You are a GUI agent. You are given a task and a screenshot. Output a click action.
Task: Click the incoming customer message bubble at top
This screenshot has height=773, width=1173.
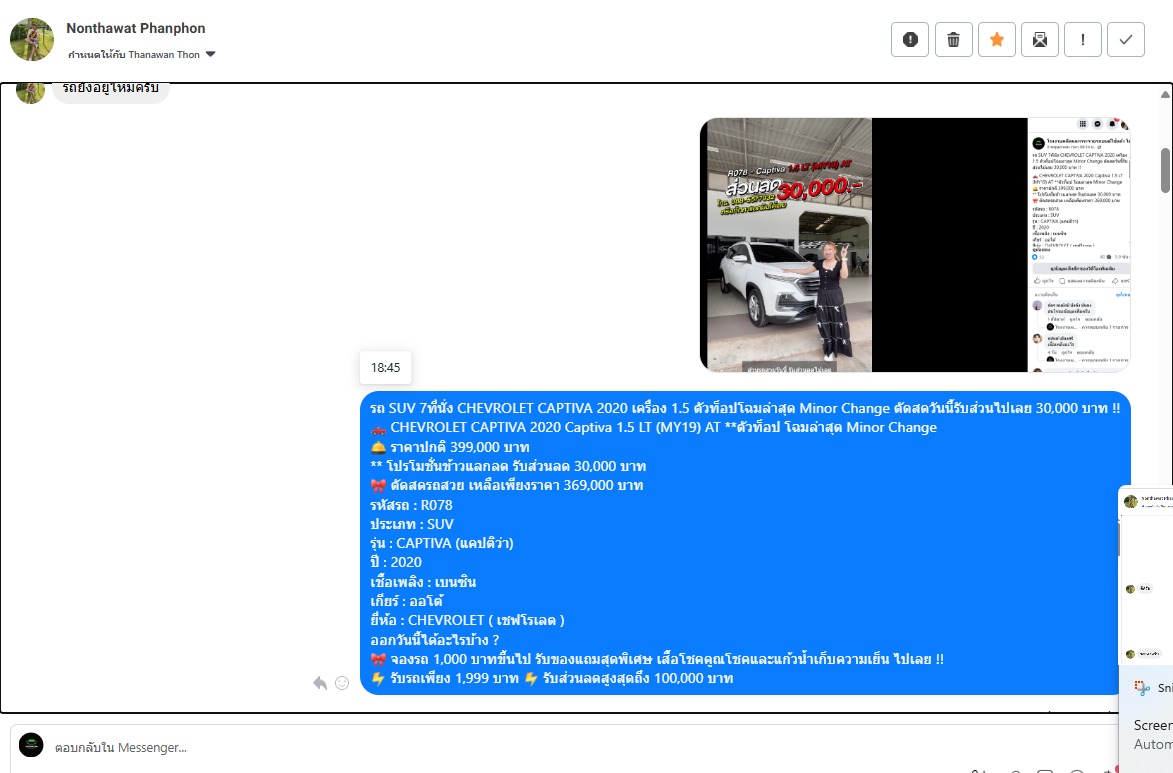[x=111, y=91]
